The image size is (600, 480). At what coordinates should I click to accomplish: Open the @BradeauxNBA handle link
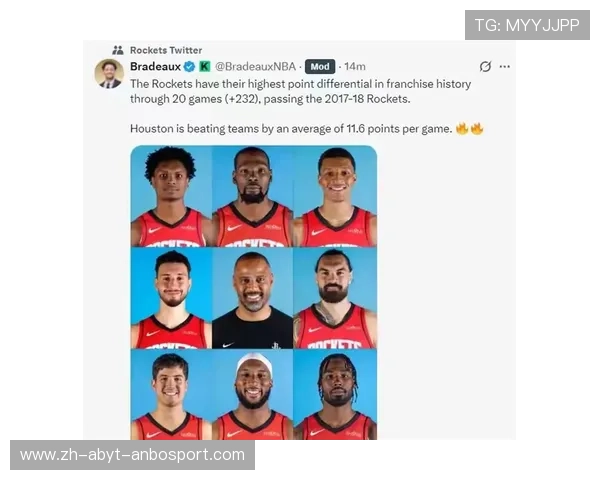(x=255, y=67)
